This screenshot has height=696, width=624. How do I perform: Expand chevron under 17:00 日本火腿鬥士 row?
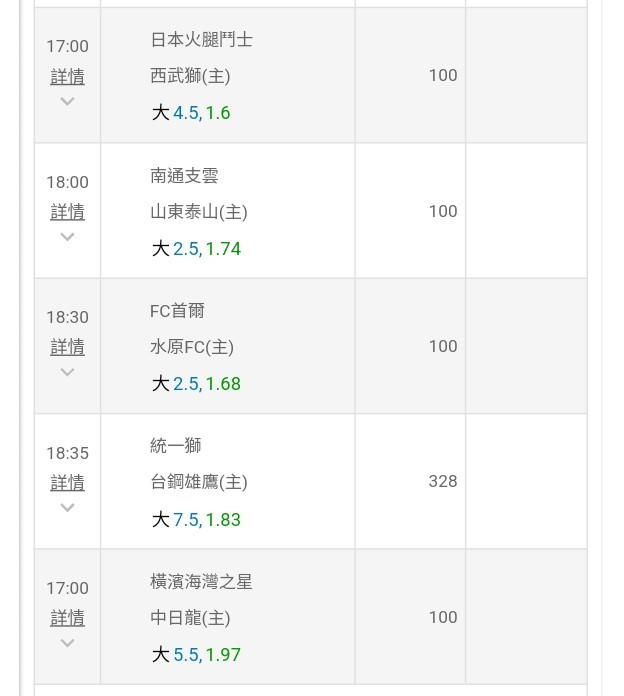[67, 102]
